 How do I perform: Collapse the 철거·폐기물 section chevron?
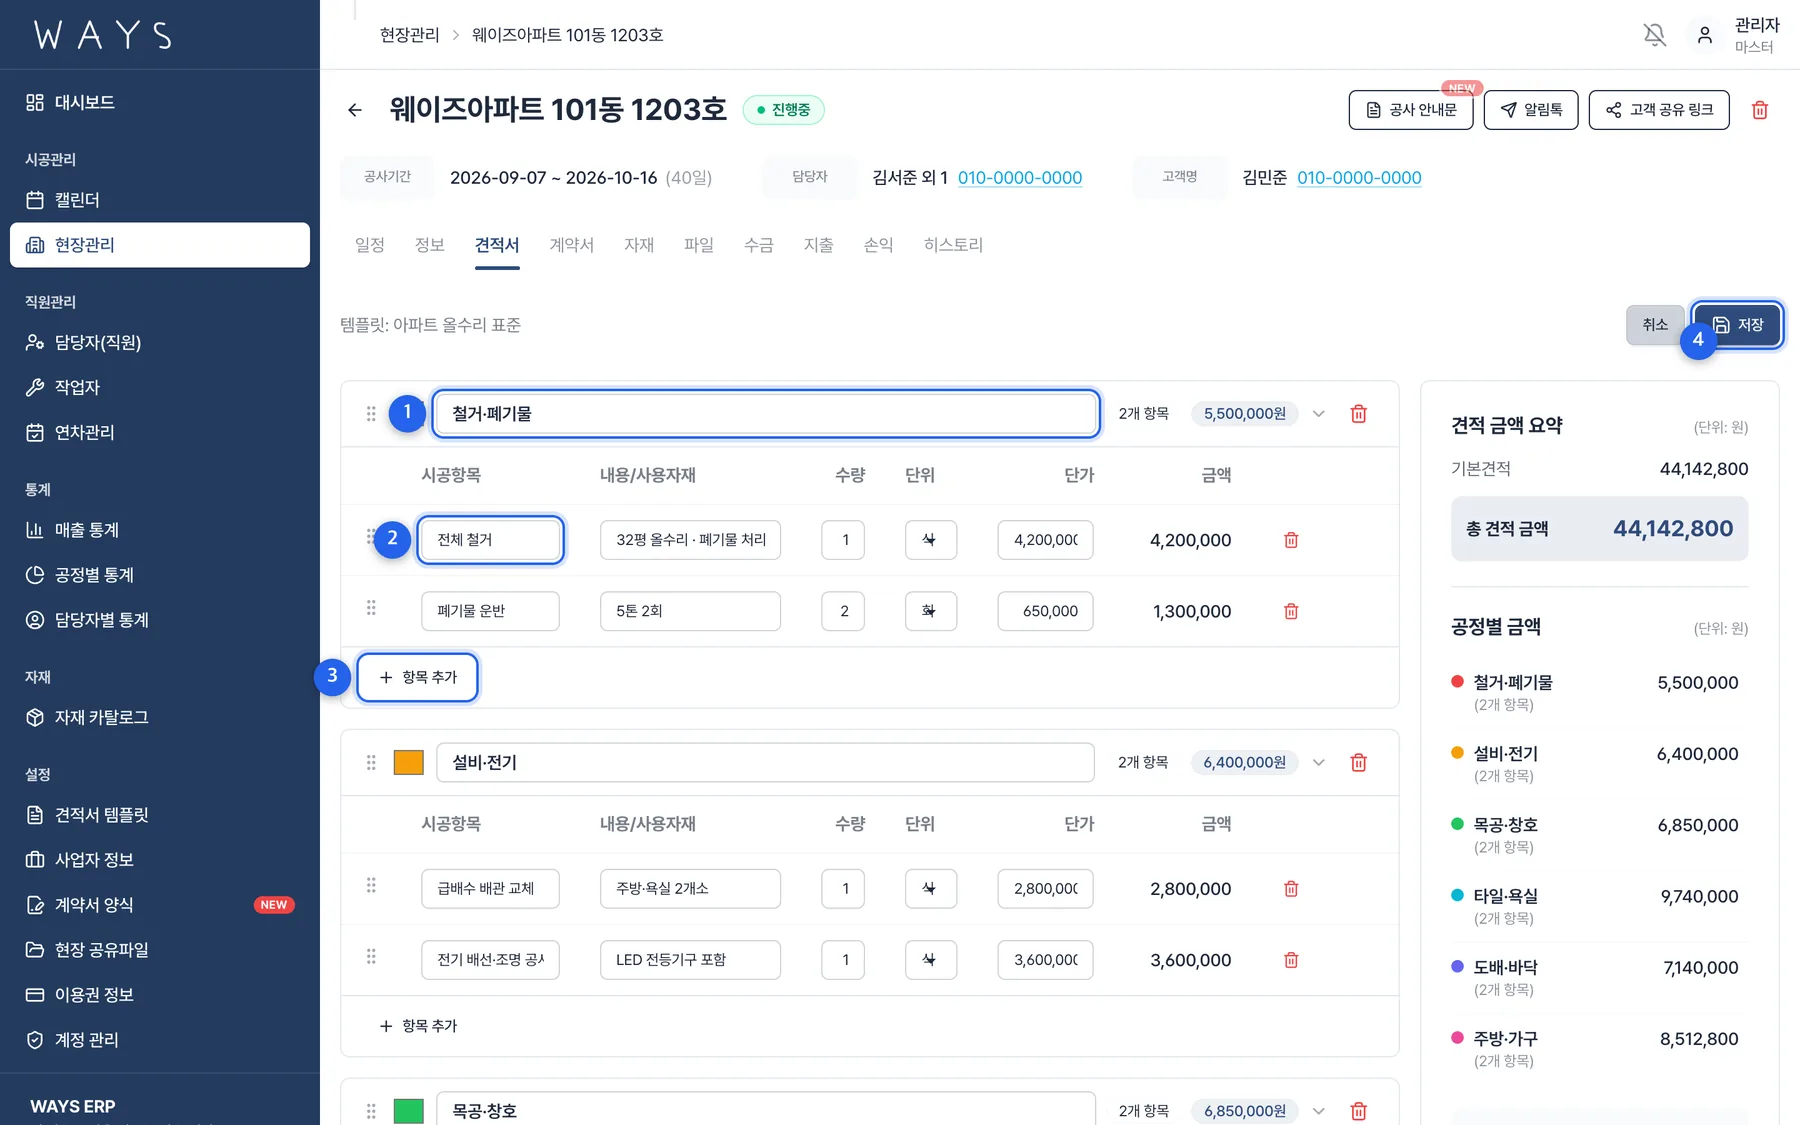[x=1319, y=414]
